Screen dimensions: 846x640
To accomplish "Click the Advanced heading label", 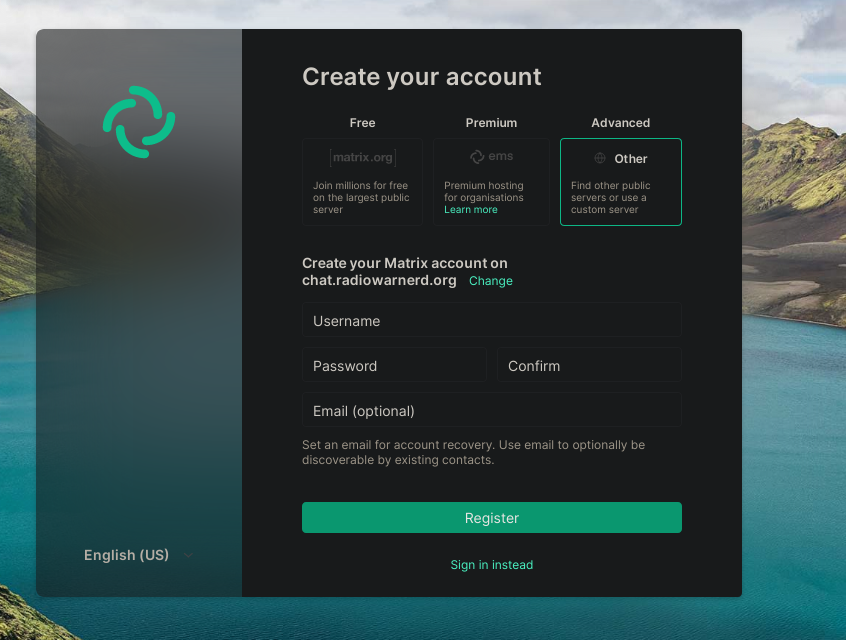I will tap(621, 123).
